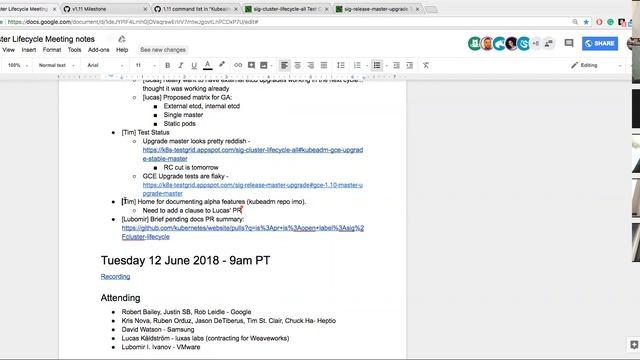Show the additional collaborators badge

pos(536,43)
